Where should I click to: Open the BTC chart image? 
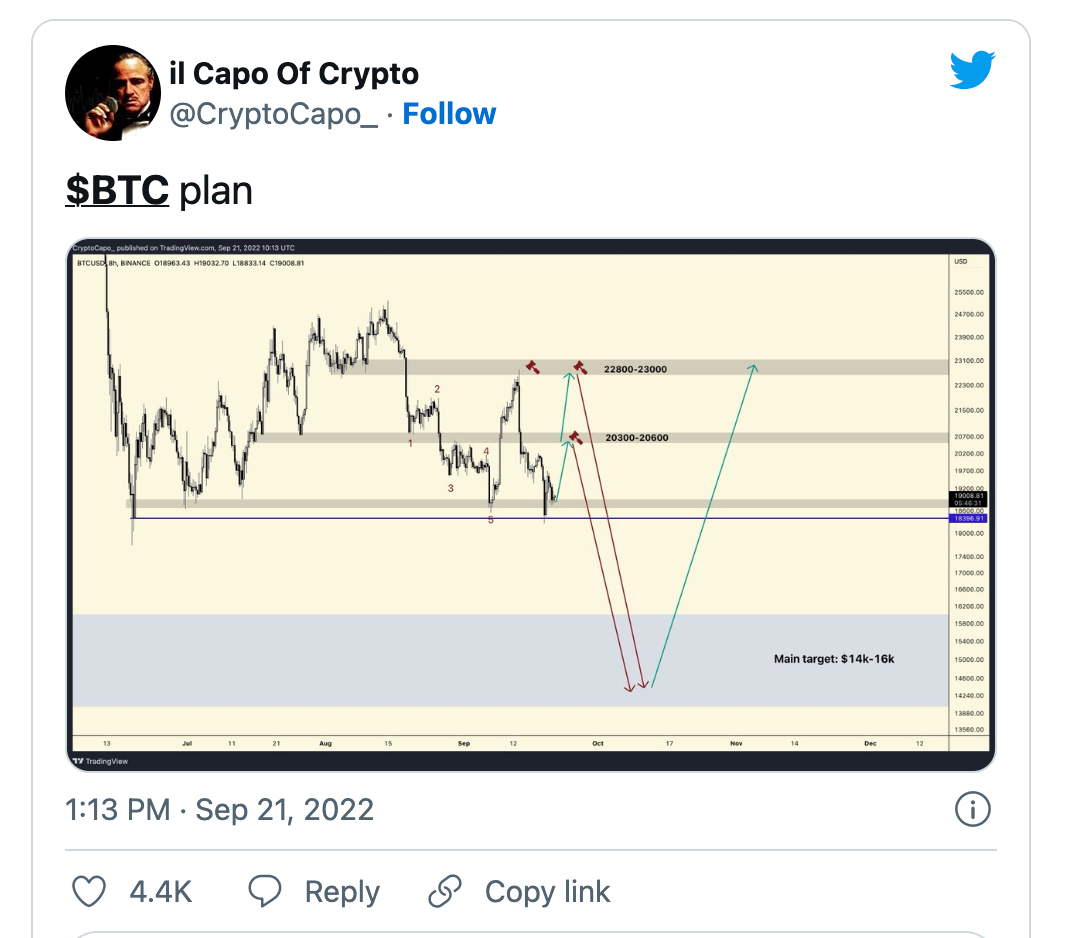(531, 505)
